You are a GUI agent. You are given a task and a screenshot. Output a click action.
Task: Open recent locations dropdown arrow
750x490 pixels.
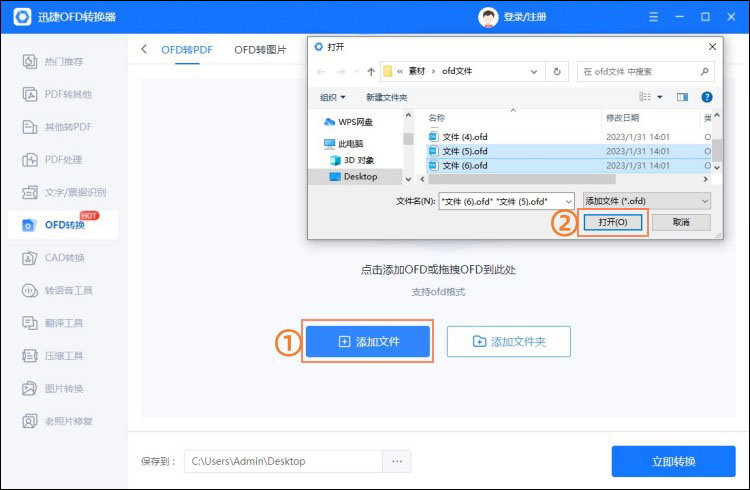(x=357, y=72)
